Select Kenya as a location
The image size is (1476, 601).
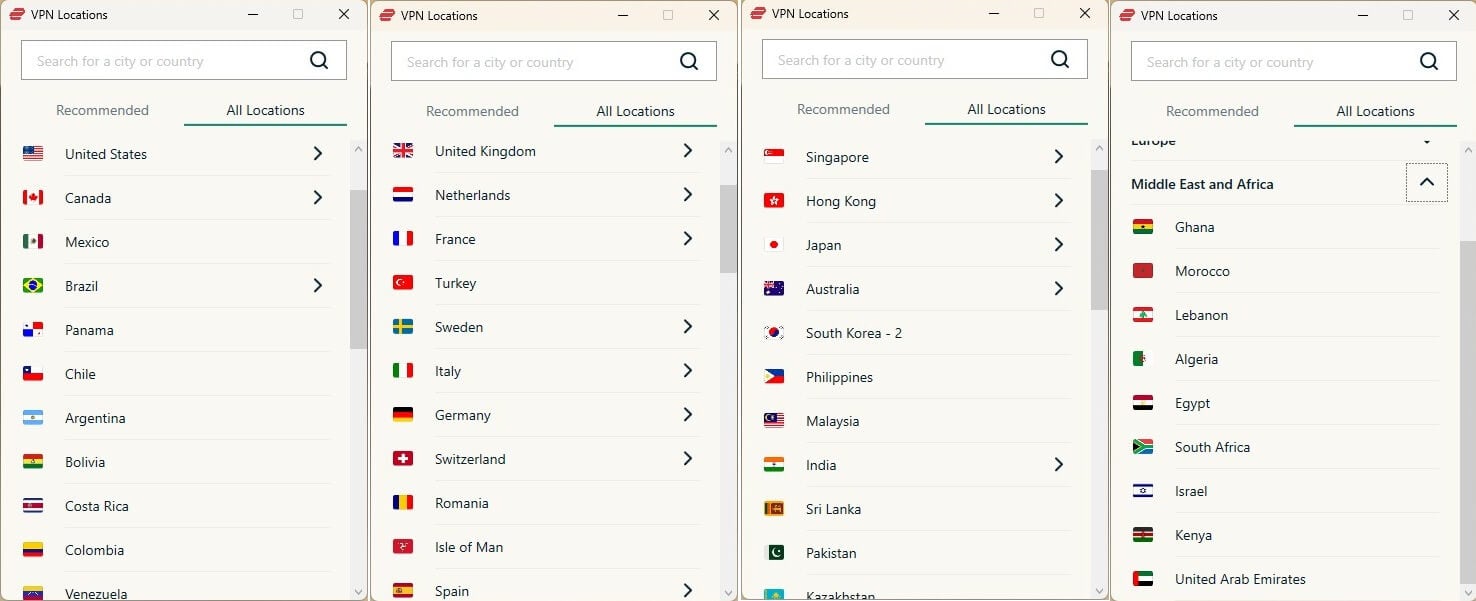point(1193,535)
